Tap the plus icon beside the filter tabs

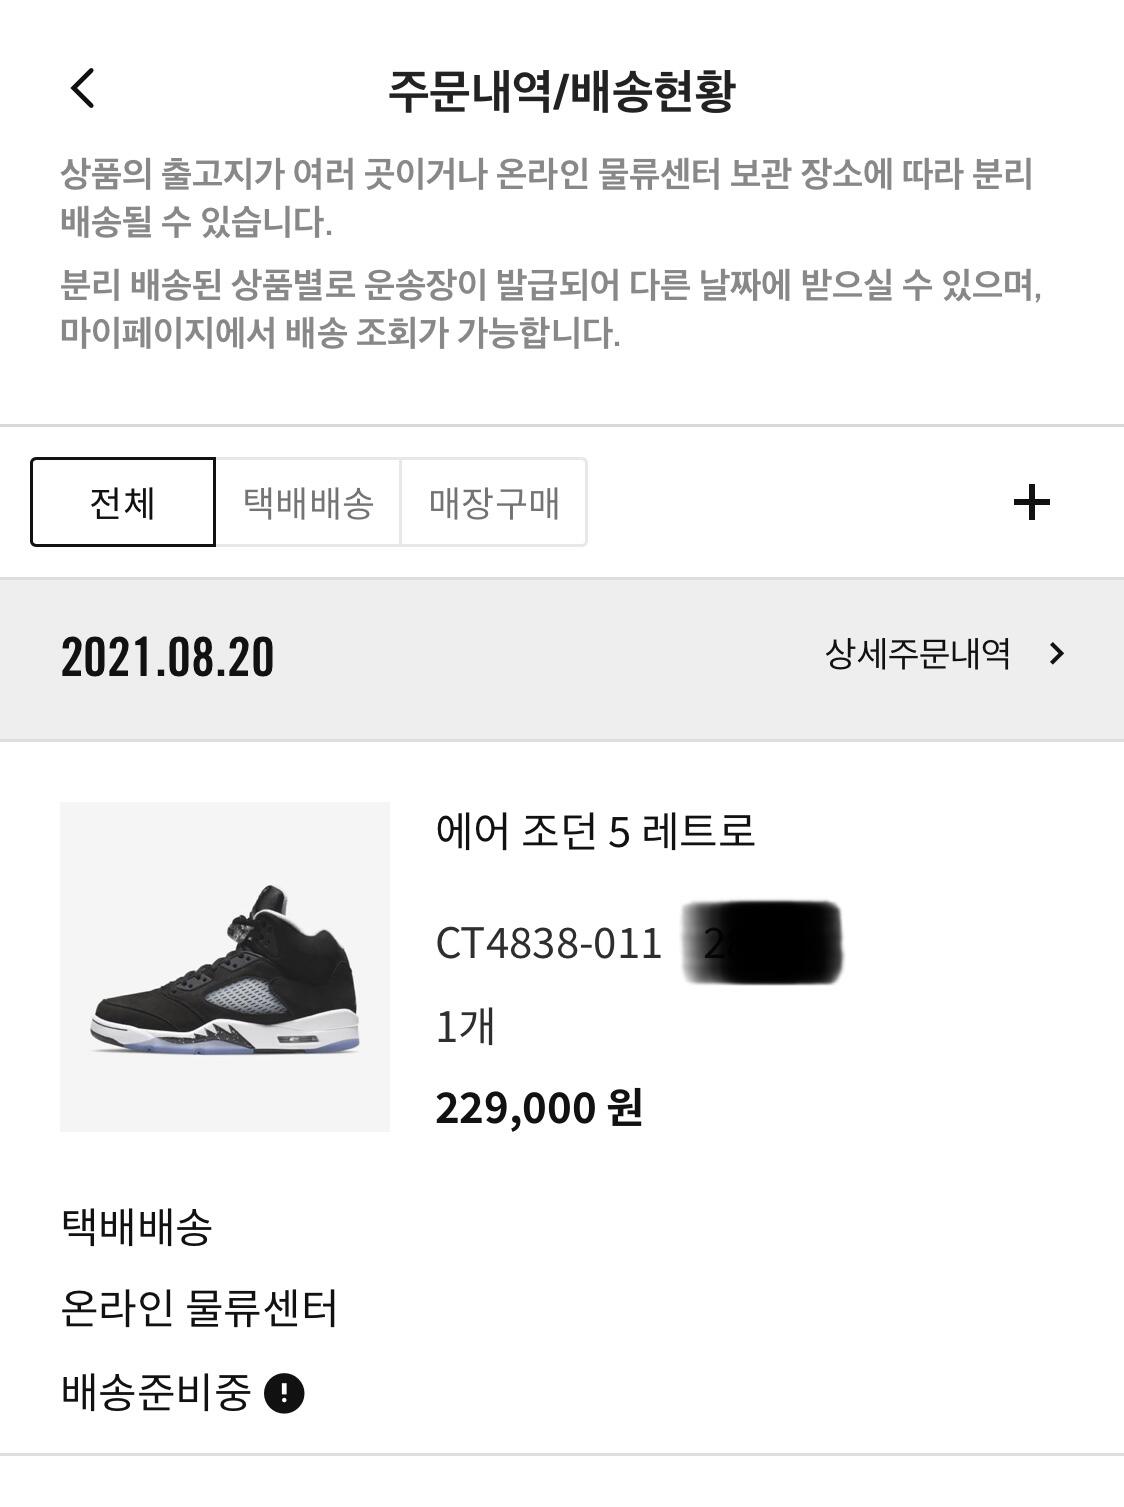(x=1031, y=502)
